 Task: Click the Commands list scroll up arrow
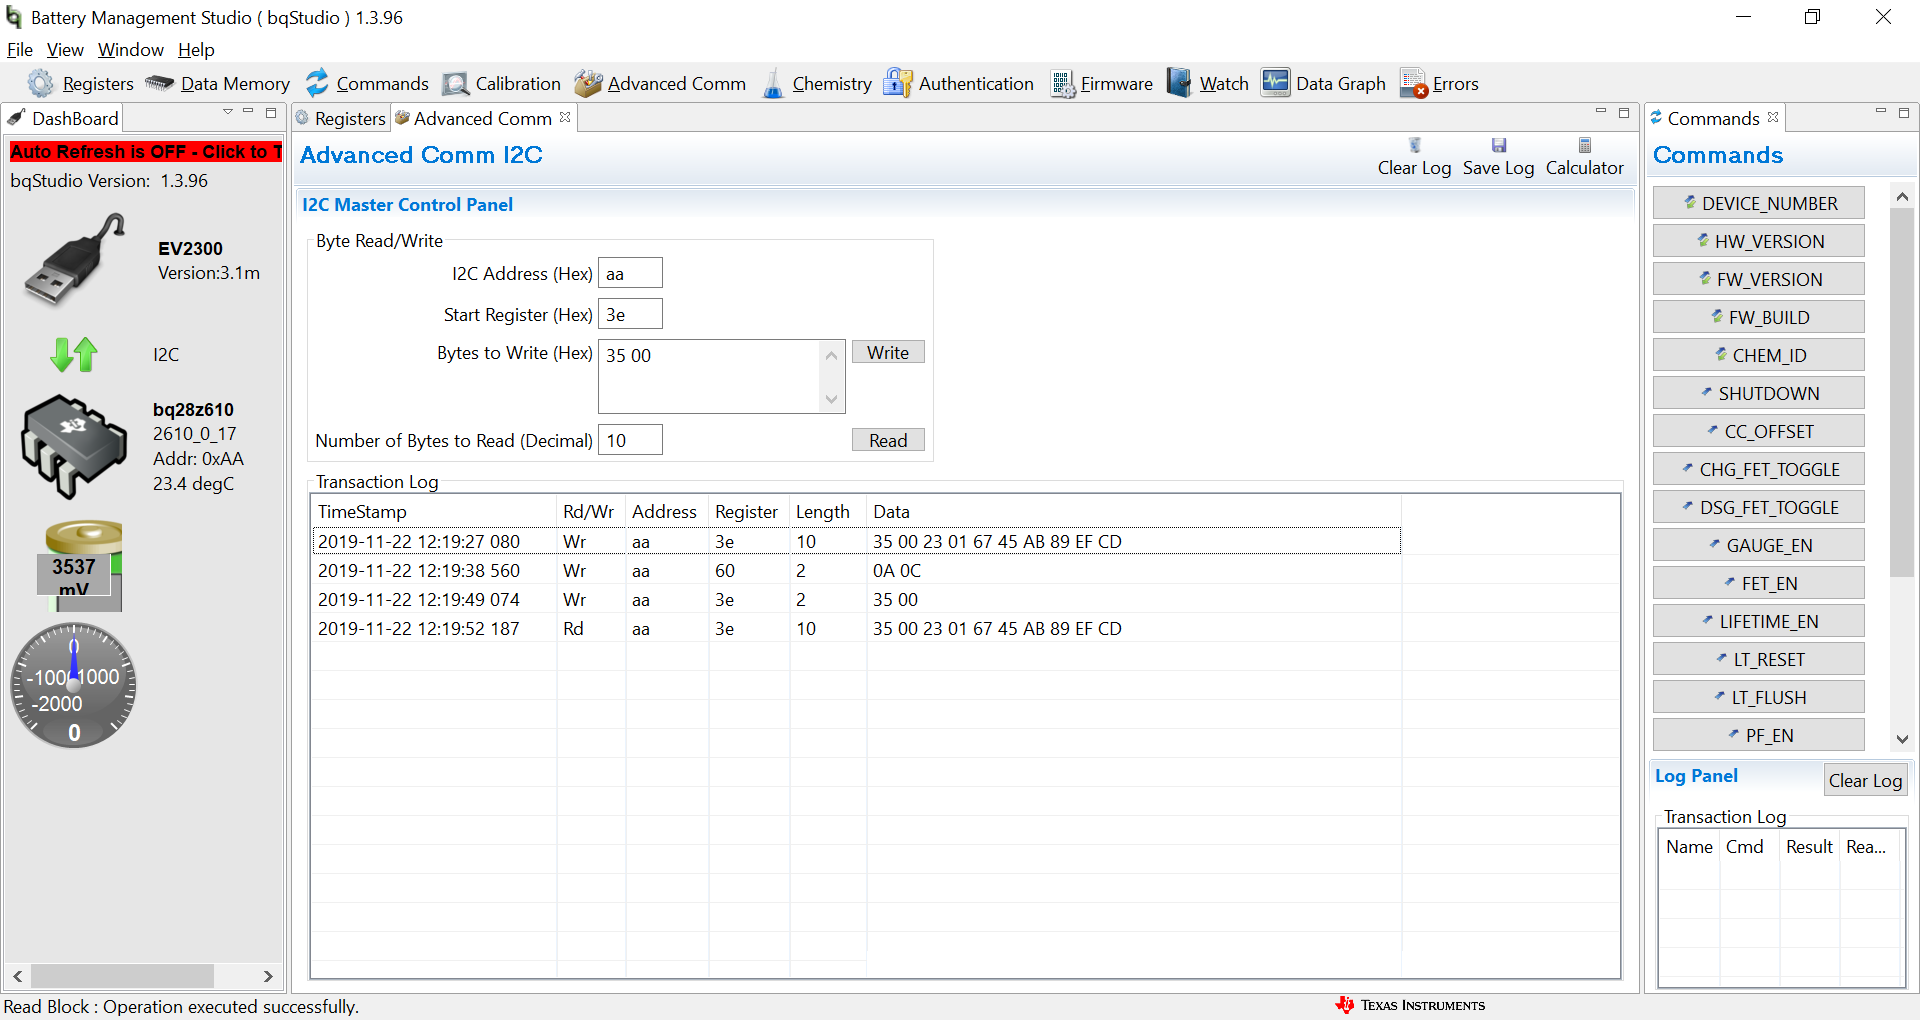click(1902, 197)
